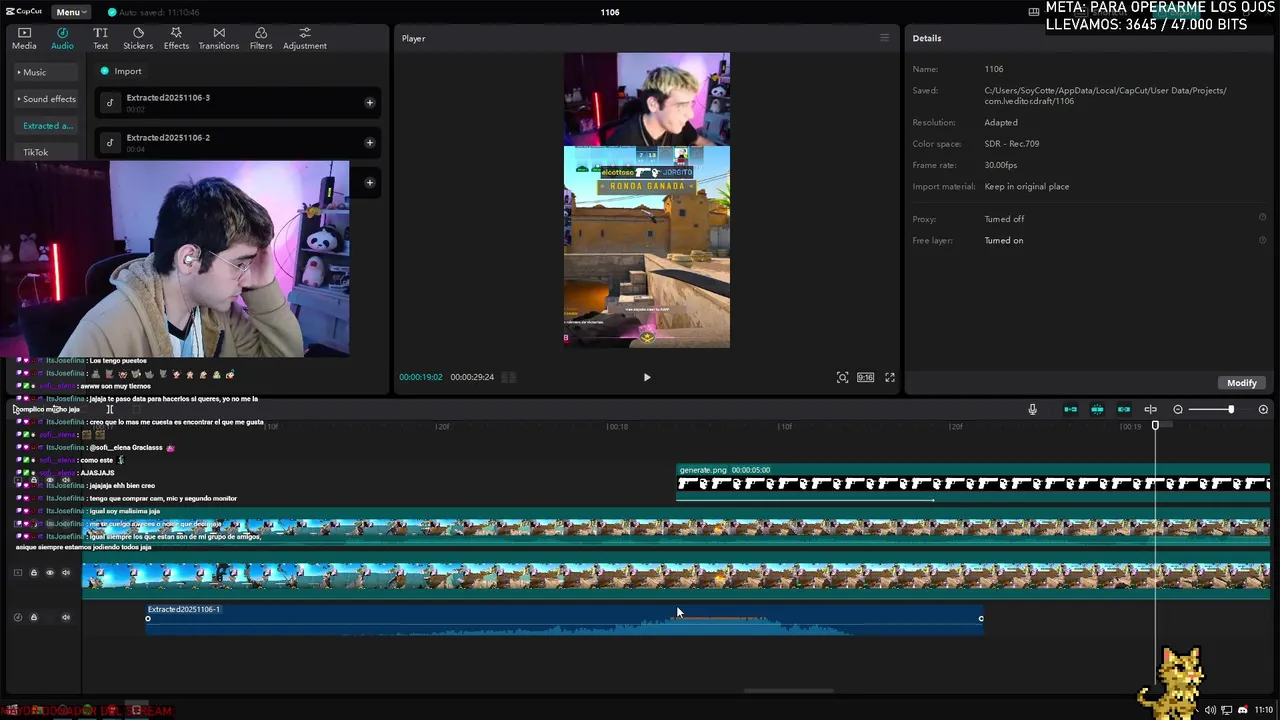Image resolution: width=1280 pixels, height=720 pixels.
Task: Click the saved project path text
Action: [x=1105, y=96]
